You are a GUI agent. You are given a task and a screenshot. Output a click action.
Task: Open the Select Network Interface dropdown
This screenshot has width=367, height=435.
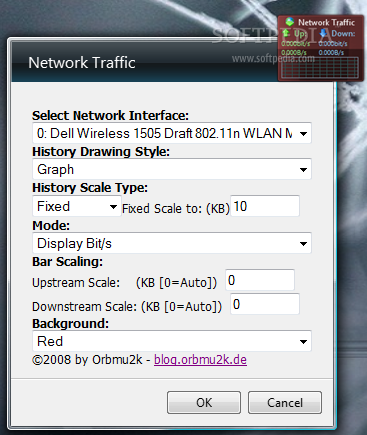(172, 133)
